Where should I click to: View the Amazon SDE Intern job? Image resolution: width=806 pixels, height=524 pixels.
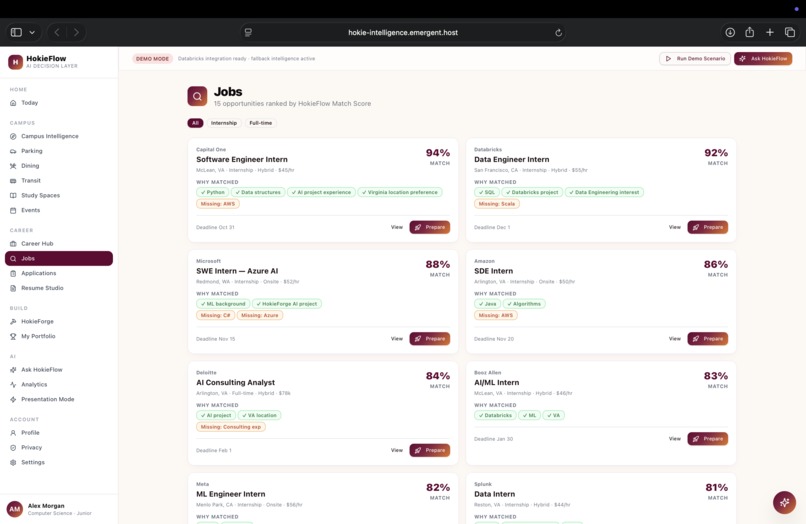[674, 339]
